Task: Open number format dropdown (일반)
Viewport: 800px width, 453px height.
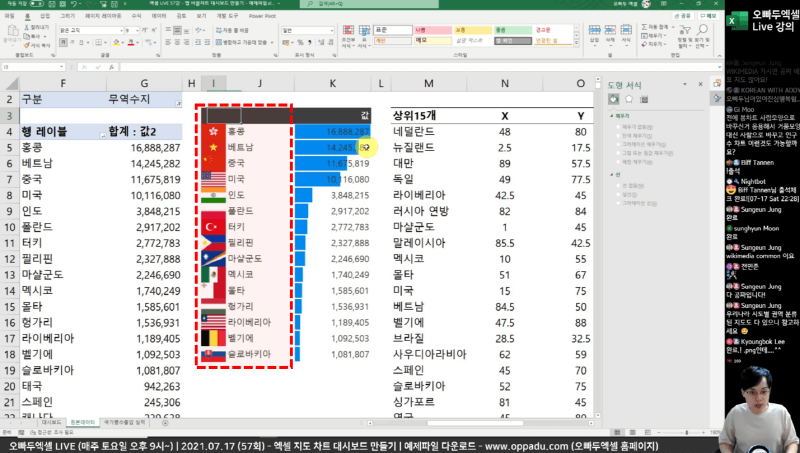Action: coord(332,31)
